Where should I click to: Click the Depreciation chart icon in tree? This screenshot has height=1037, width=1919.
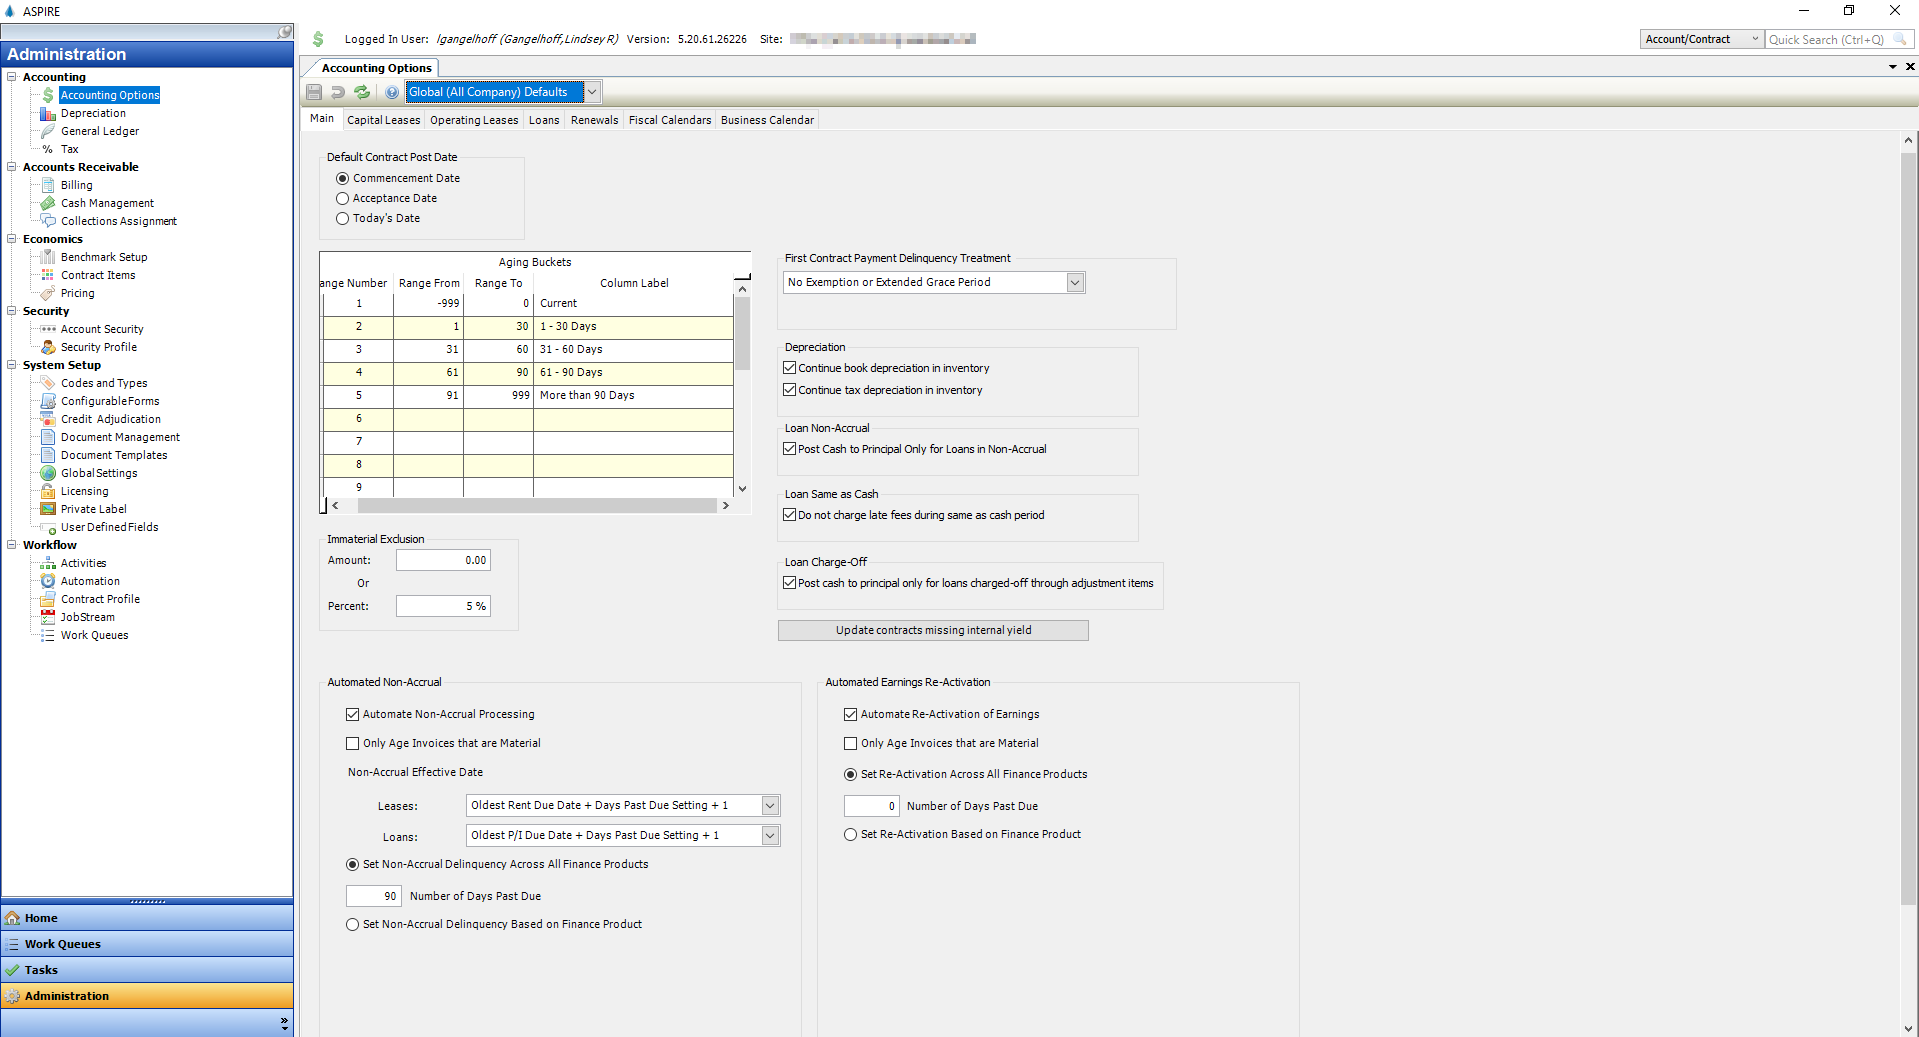click(x=48, y=113)
